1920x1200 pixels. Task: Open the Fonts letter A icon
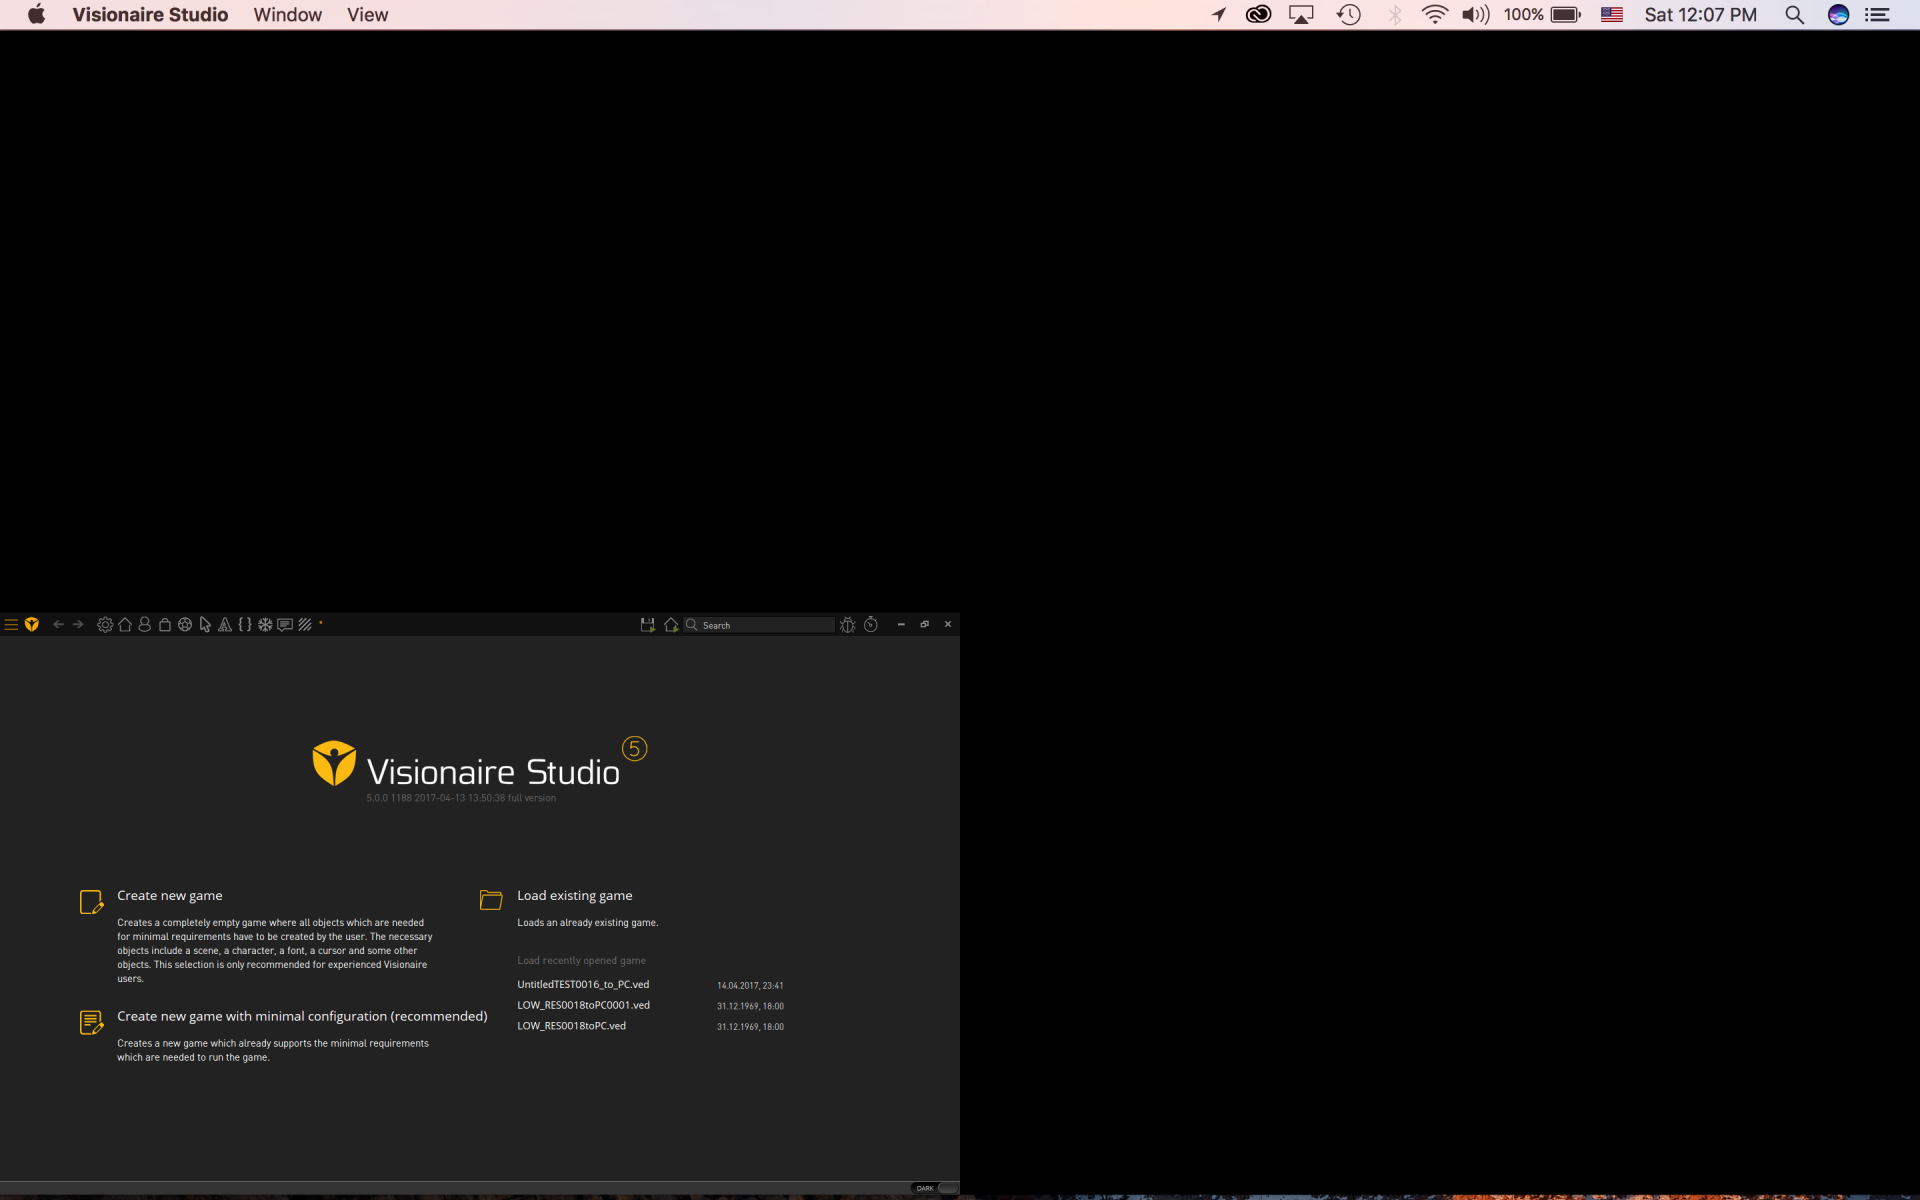[x=225, y=625]
